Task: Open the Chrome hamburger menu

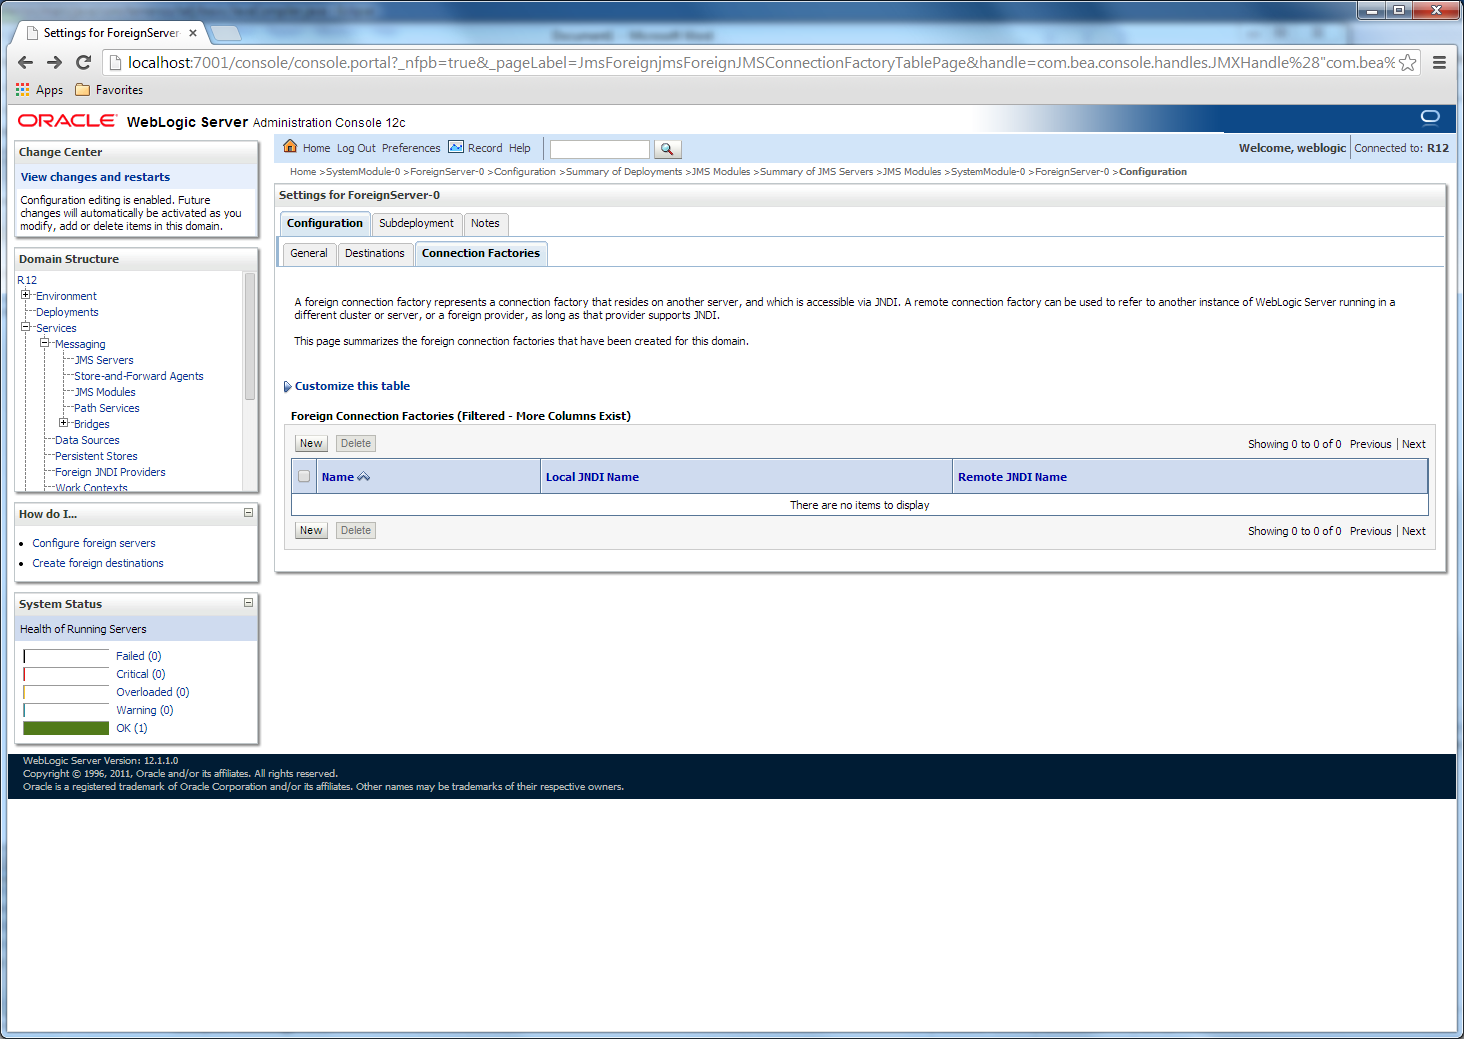Action: pos(1439,63)
